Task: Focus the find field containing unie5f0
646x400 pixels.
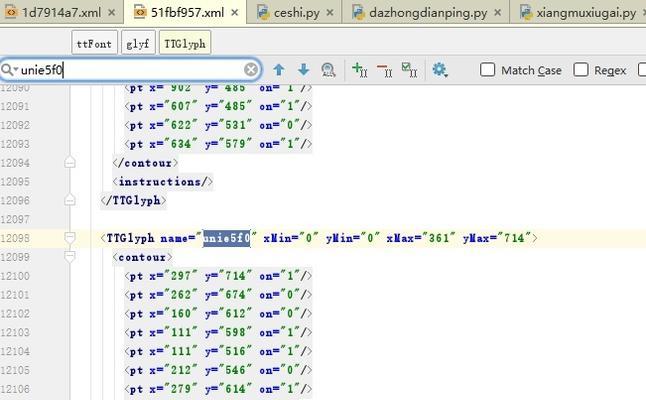Action: point(130,70)
